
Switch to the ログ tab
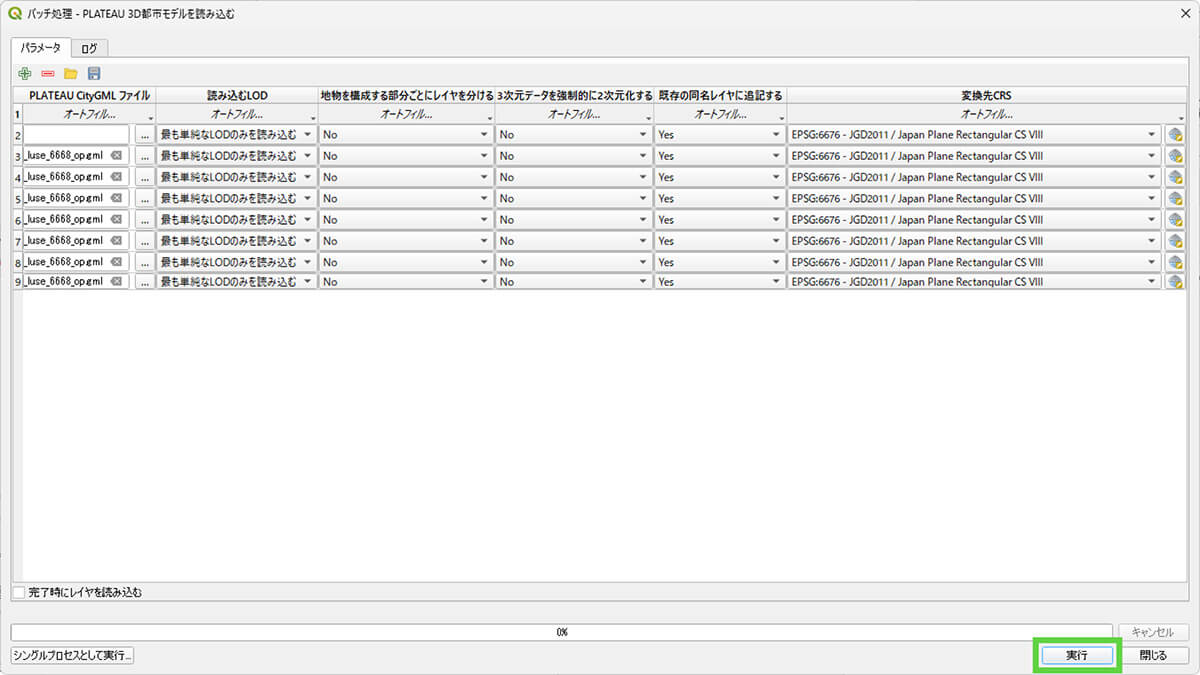point(89,48)
